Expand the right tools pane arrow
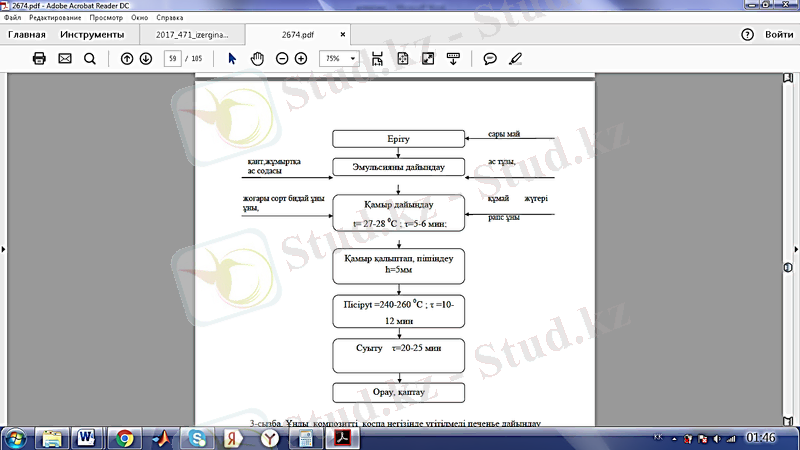Image resolution: width=800 pixels, height=450 pixels. 796,249
